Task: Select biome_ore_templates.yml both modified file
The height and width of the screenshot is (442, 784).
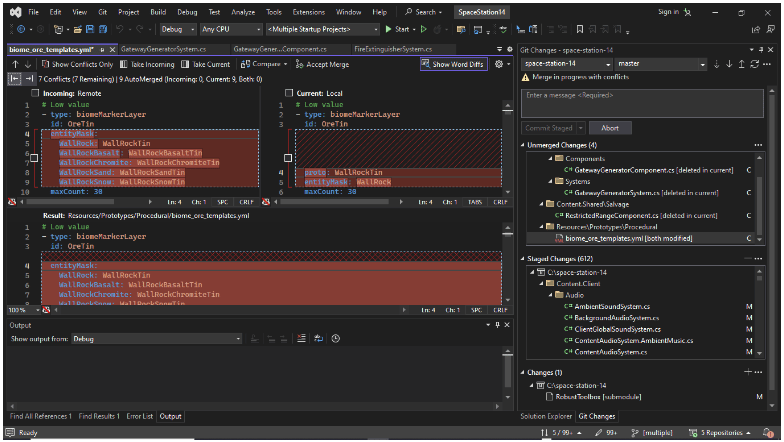Action: pos(628,238)
